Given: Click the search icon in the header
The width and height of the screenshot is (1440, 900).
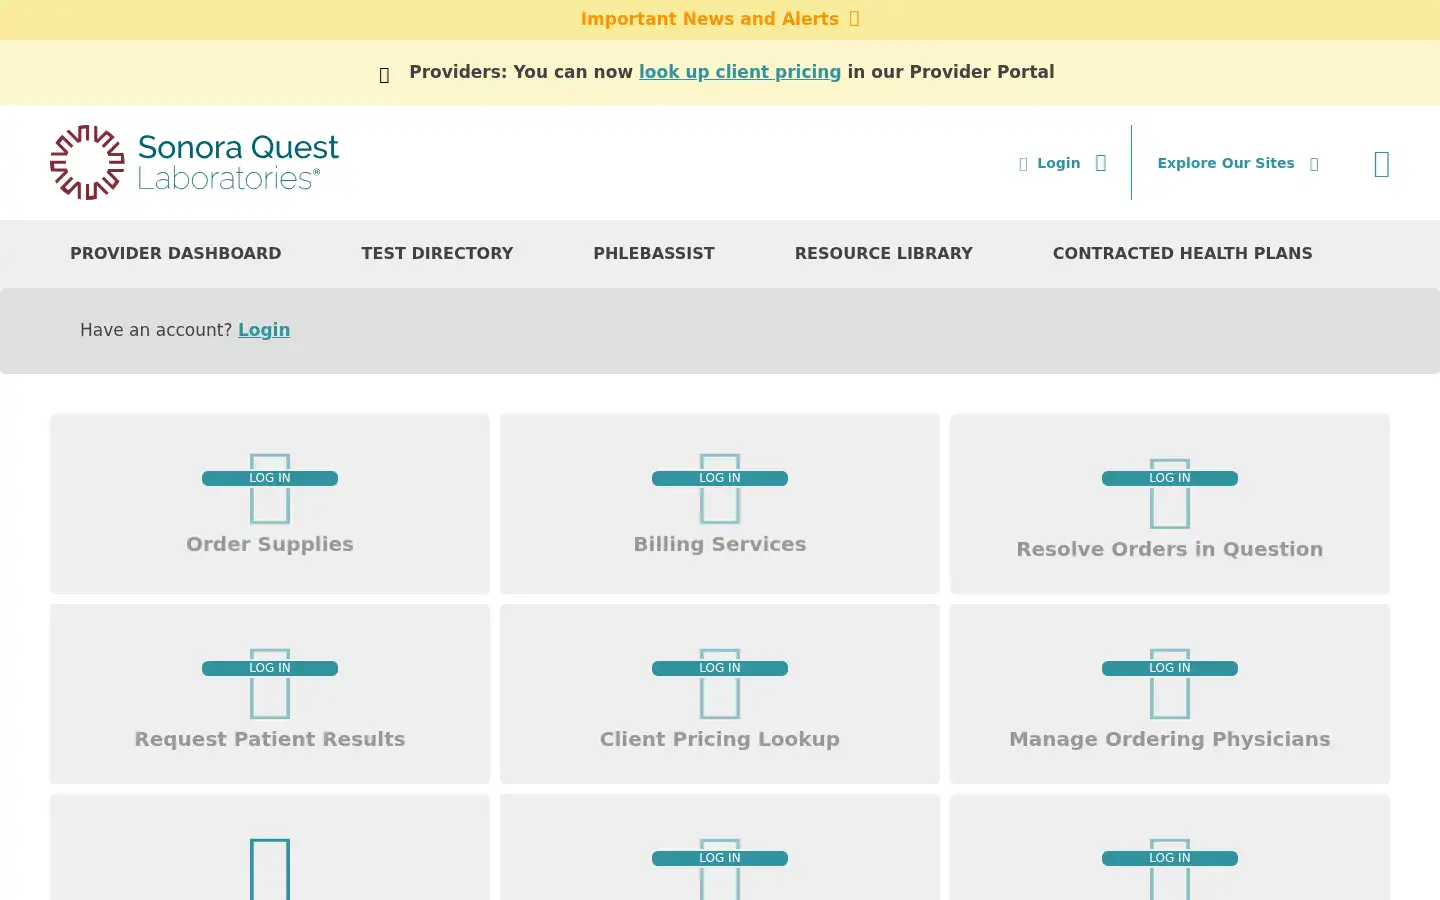Looking at the screenshot, I should pos(1382,164).
